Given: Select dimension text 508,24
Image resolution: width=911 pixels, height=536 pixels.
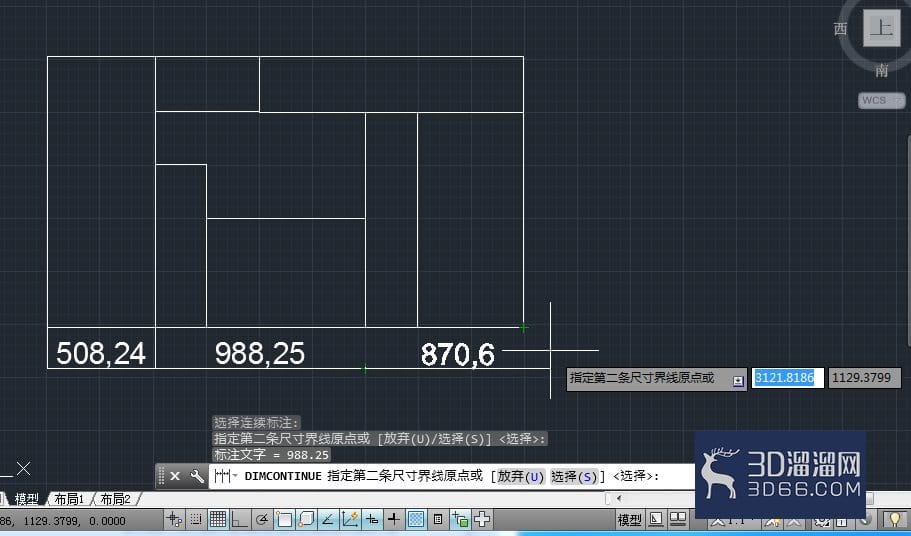Looking at the screenshot, I should tap(101, 353).
